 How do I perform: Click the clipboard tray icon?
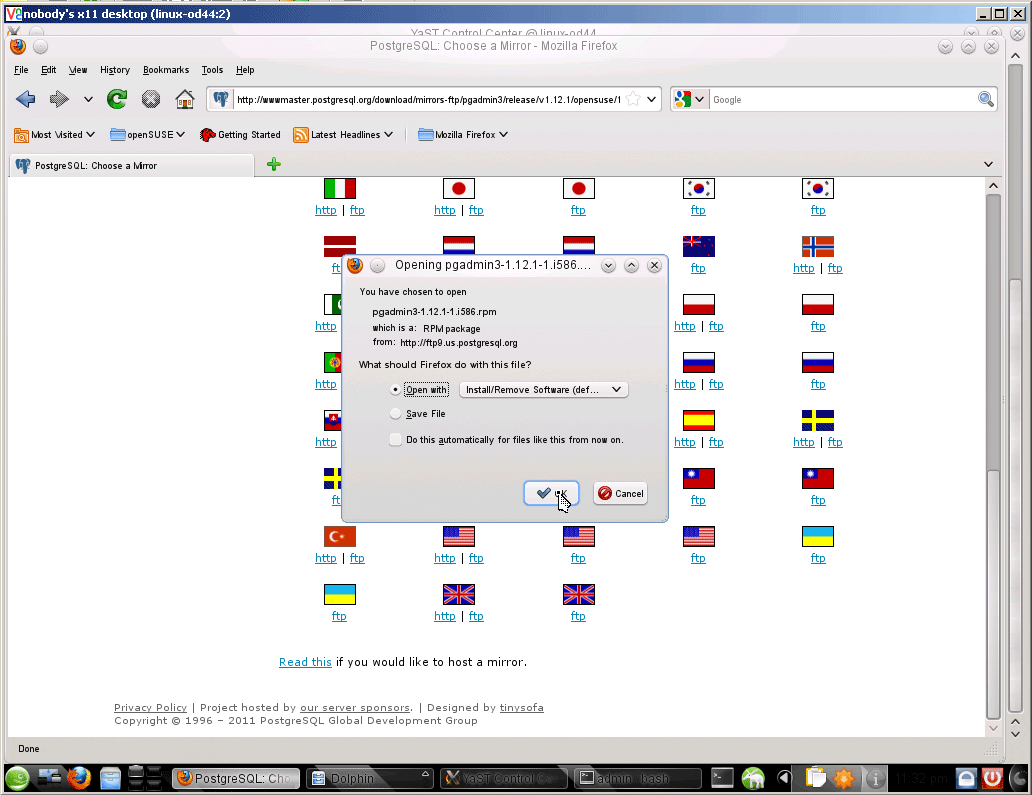pyautogui.click(x=815, y=779)
